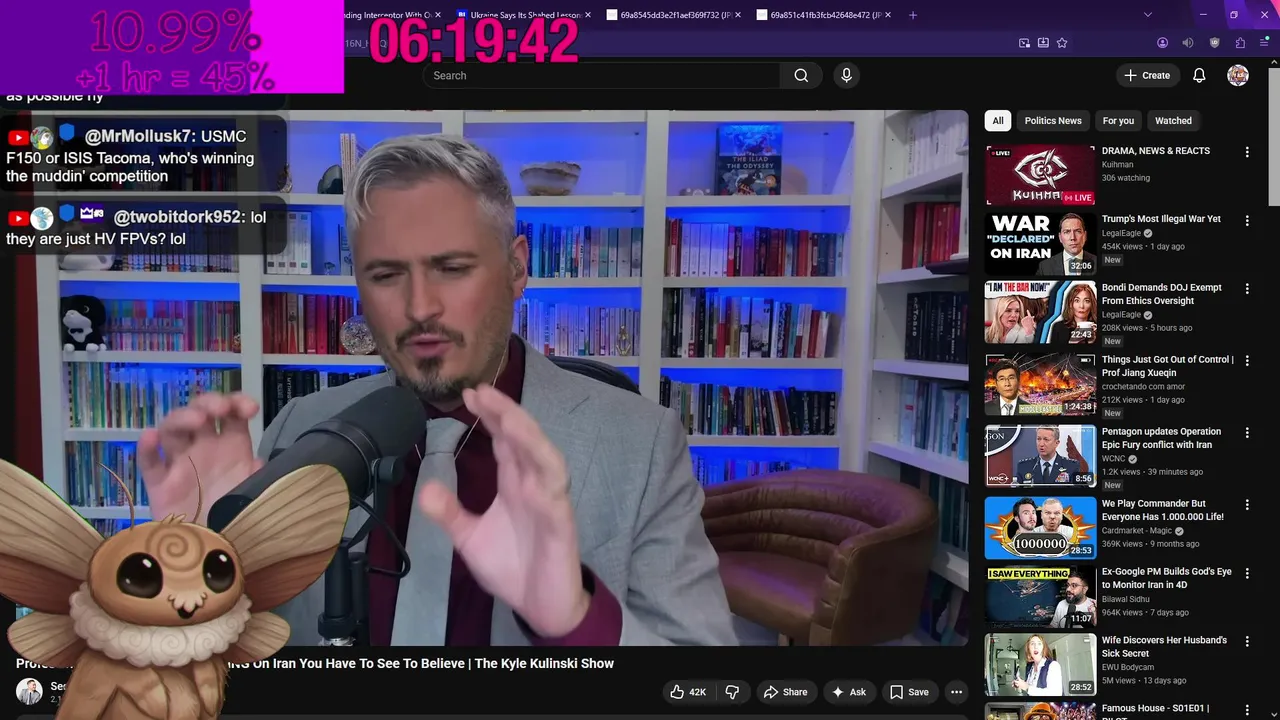The height and width of the screenshot is (720, 1280).
Task: Select the For you filter chip
Action: pos(1118,120)
